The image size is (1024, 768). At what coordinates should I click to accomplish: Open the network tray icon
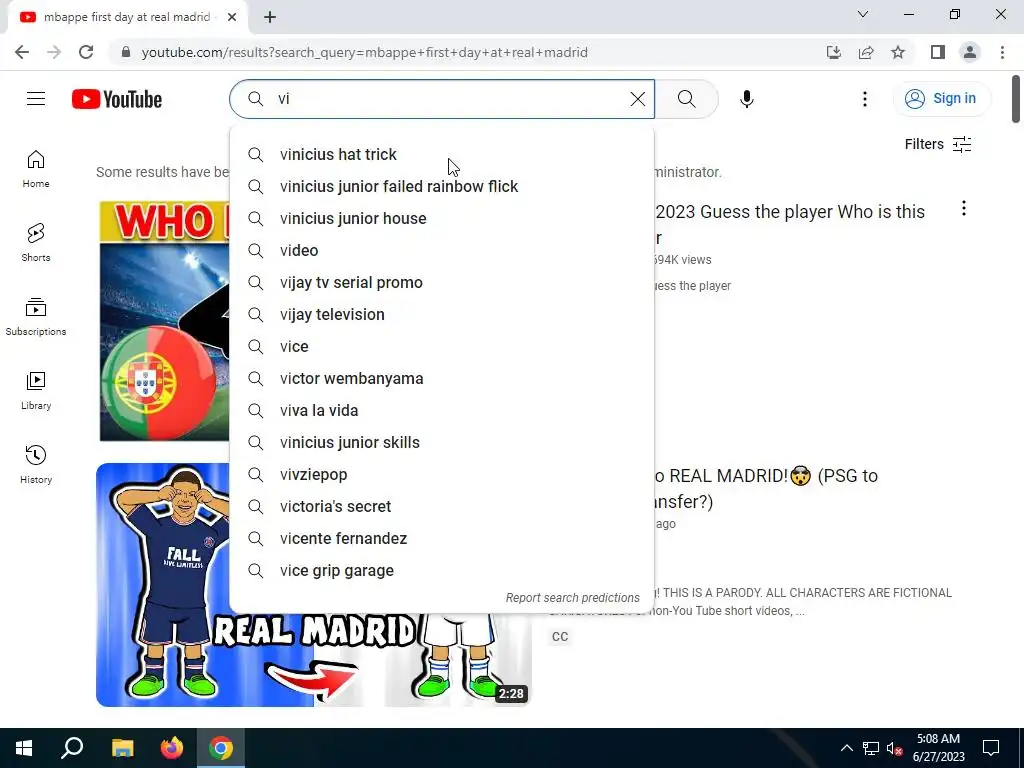pyautogui.click(x=871, y=748)
